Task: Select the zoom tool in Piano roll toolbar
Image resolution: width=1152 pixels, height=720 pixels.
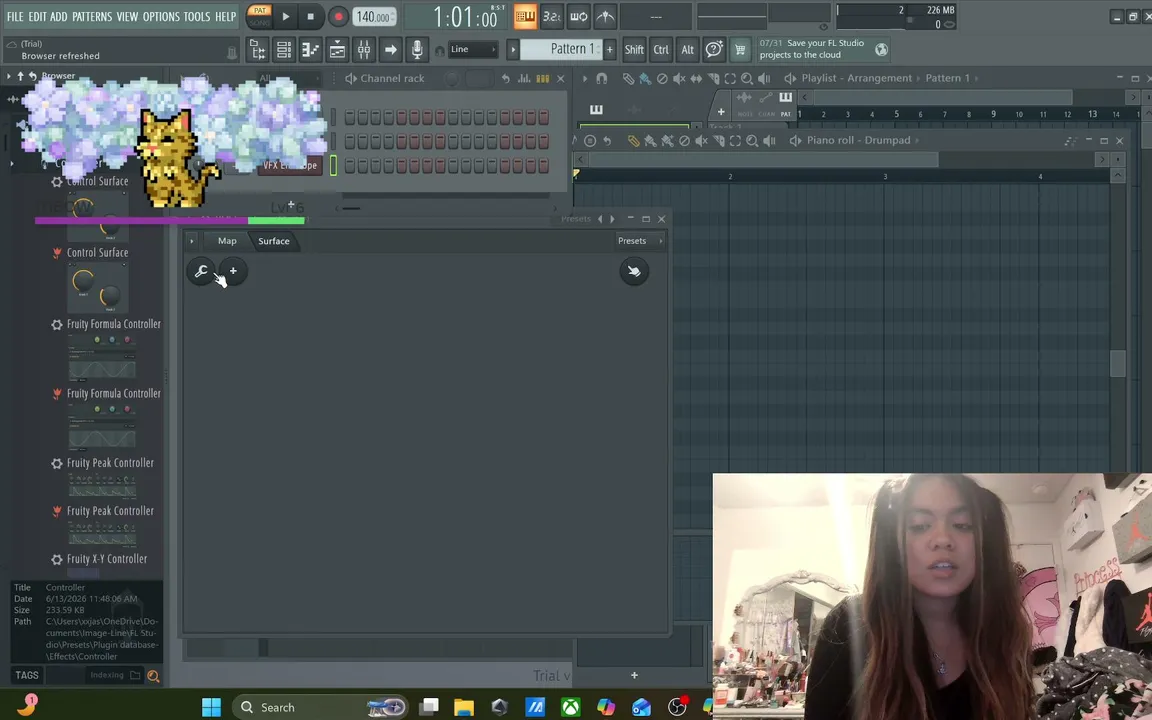Action: 752,140
